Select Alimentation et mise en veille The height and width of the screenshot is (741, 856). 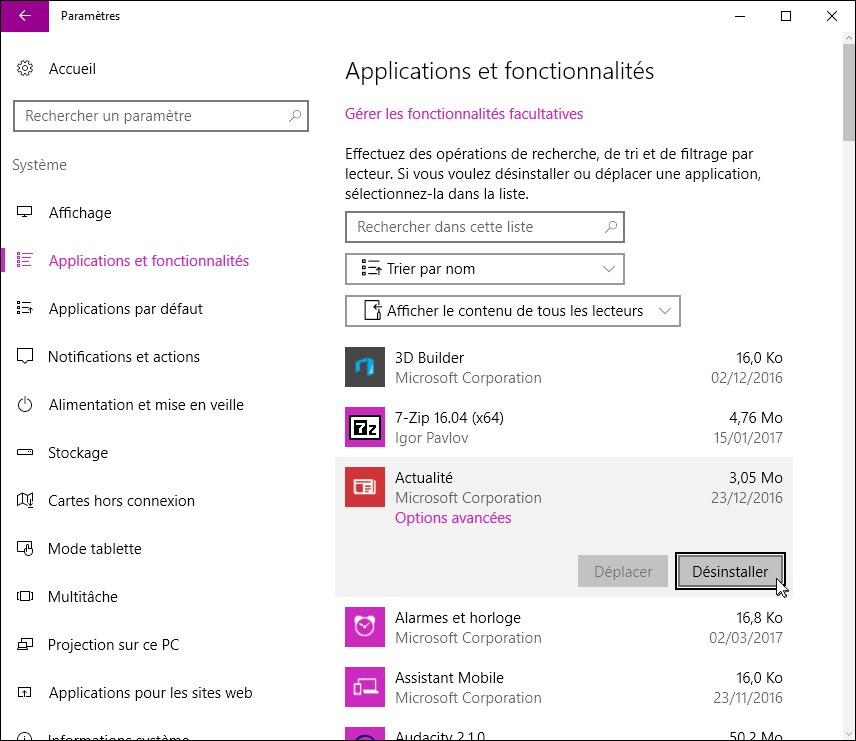(x=146, y=405)
